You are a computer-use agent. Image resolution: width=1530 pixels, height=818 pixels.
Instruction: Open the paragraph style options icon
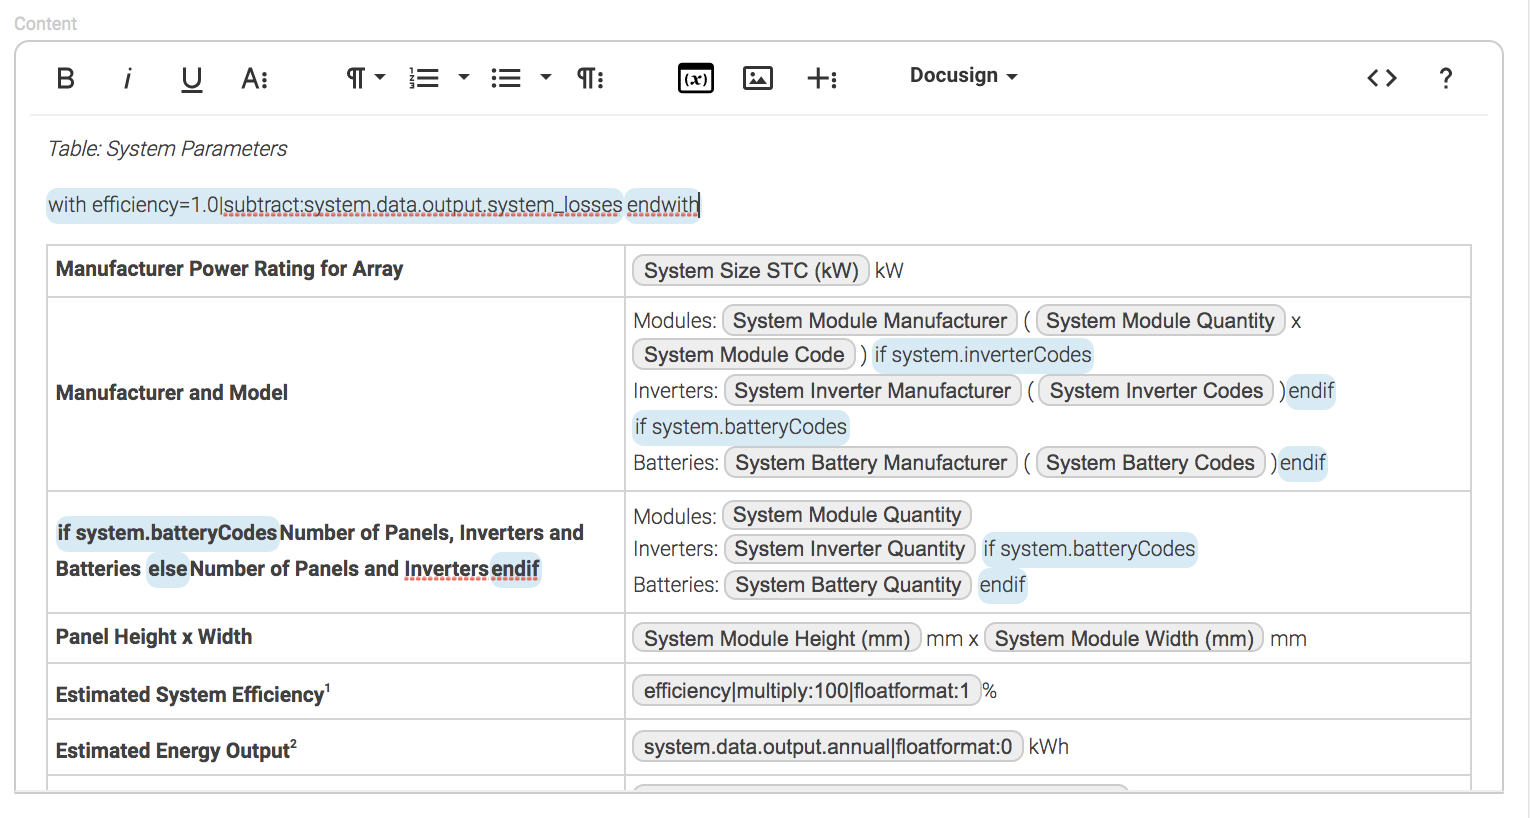coord(590,78)
